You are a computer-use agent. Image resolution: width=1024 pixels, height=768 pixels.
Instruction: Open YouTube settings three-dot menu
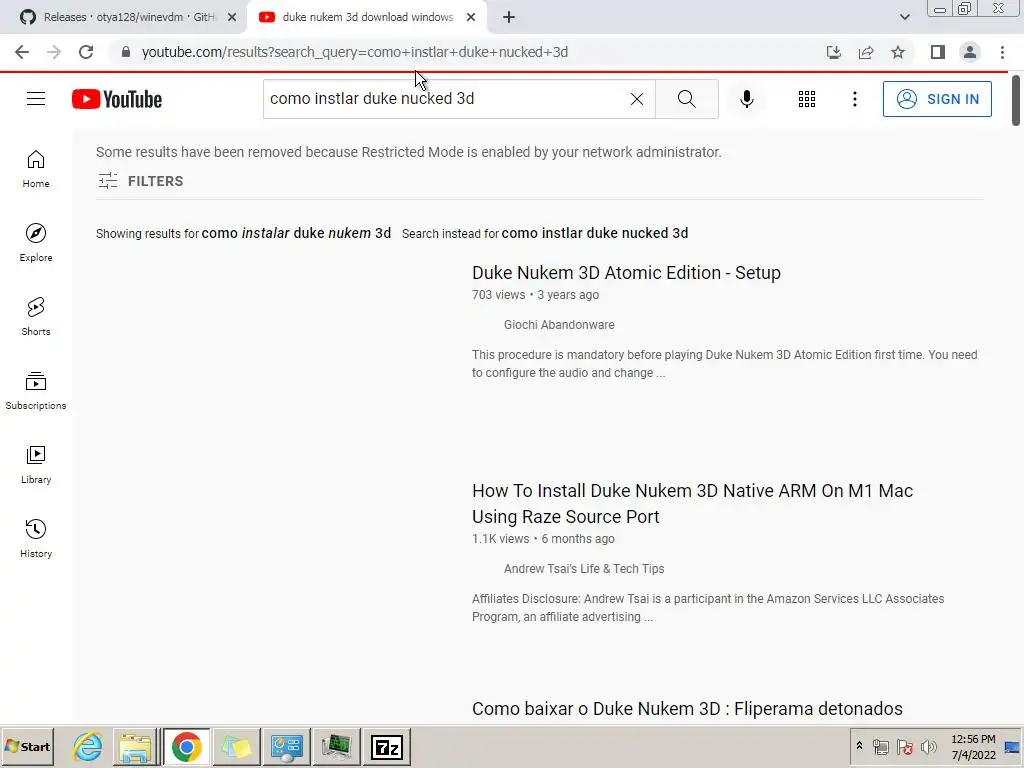pos(854,99)
